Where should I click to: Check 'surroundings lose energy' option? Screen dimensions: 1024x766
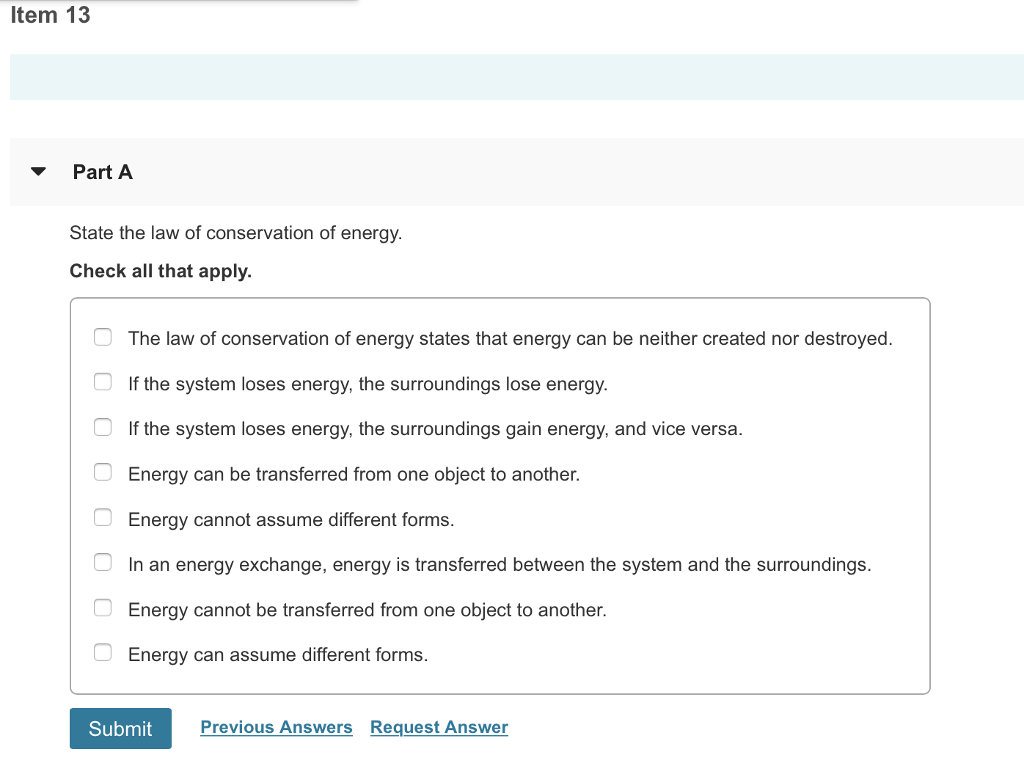pyautogui.click(x=103, y=382)
